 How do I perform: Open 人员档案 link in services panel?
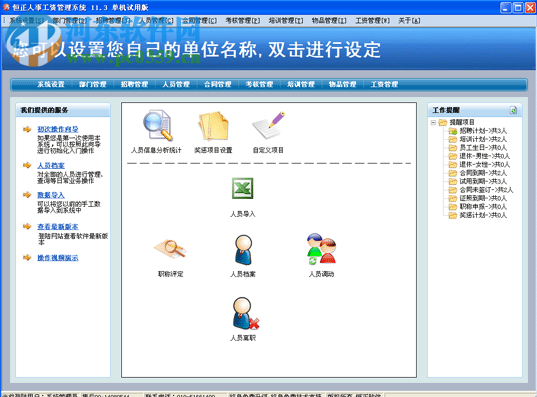pyautogui.click(x=51, y=165)
